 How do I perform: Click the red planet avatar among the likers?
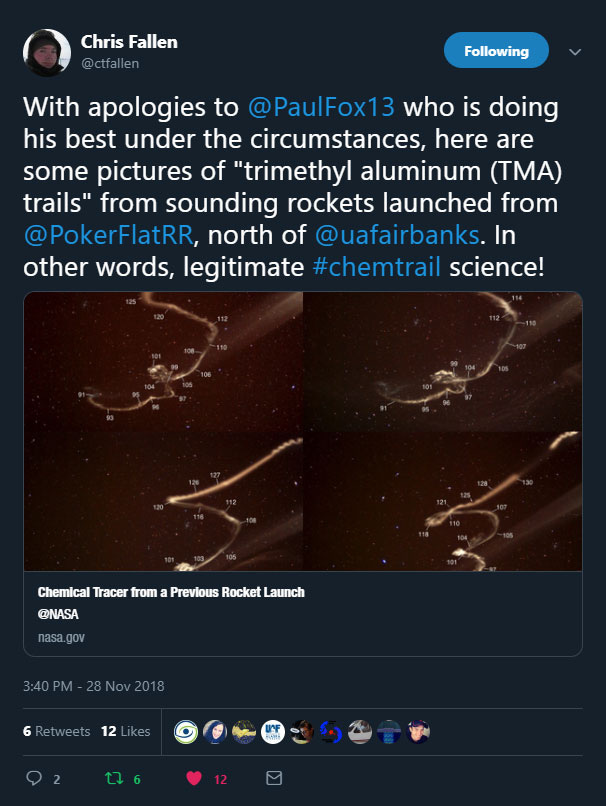click(x=333, y=731)
